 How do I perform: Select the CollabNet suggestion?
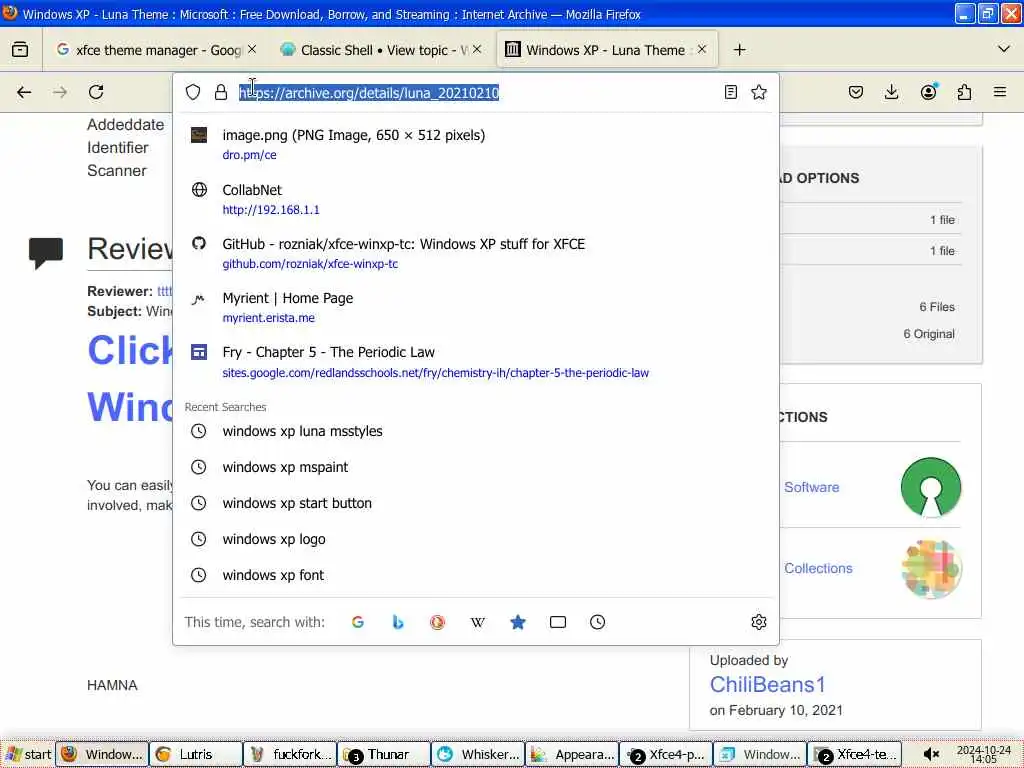pyautogui.click(x=476, y=199)
